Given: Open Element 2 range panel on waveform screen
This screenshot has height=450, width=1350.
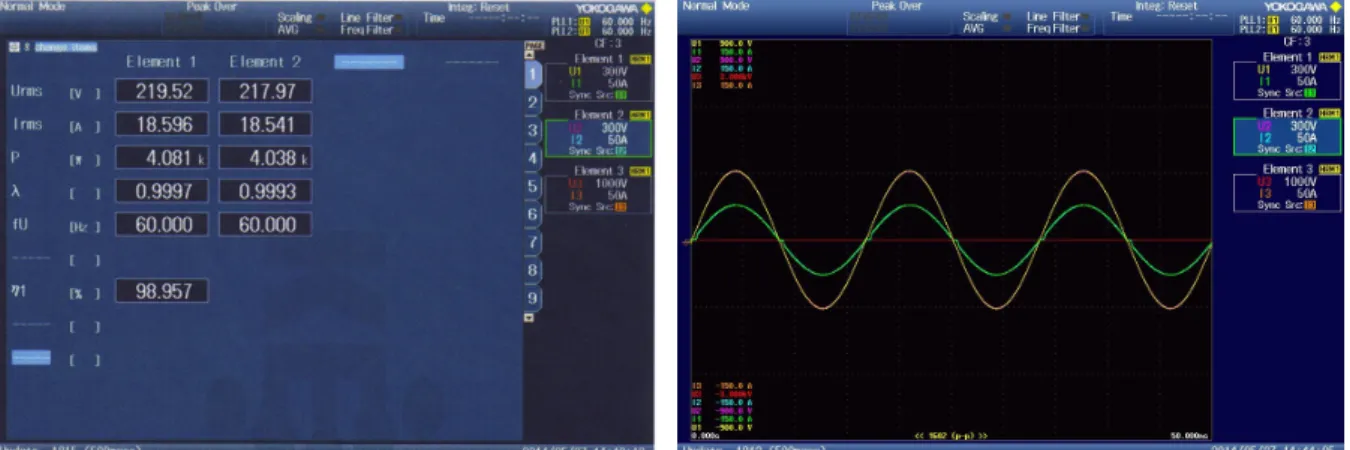Looking at the screenshot, I should [x=1285, y=131].
